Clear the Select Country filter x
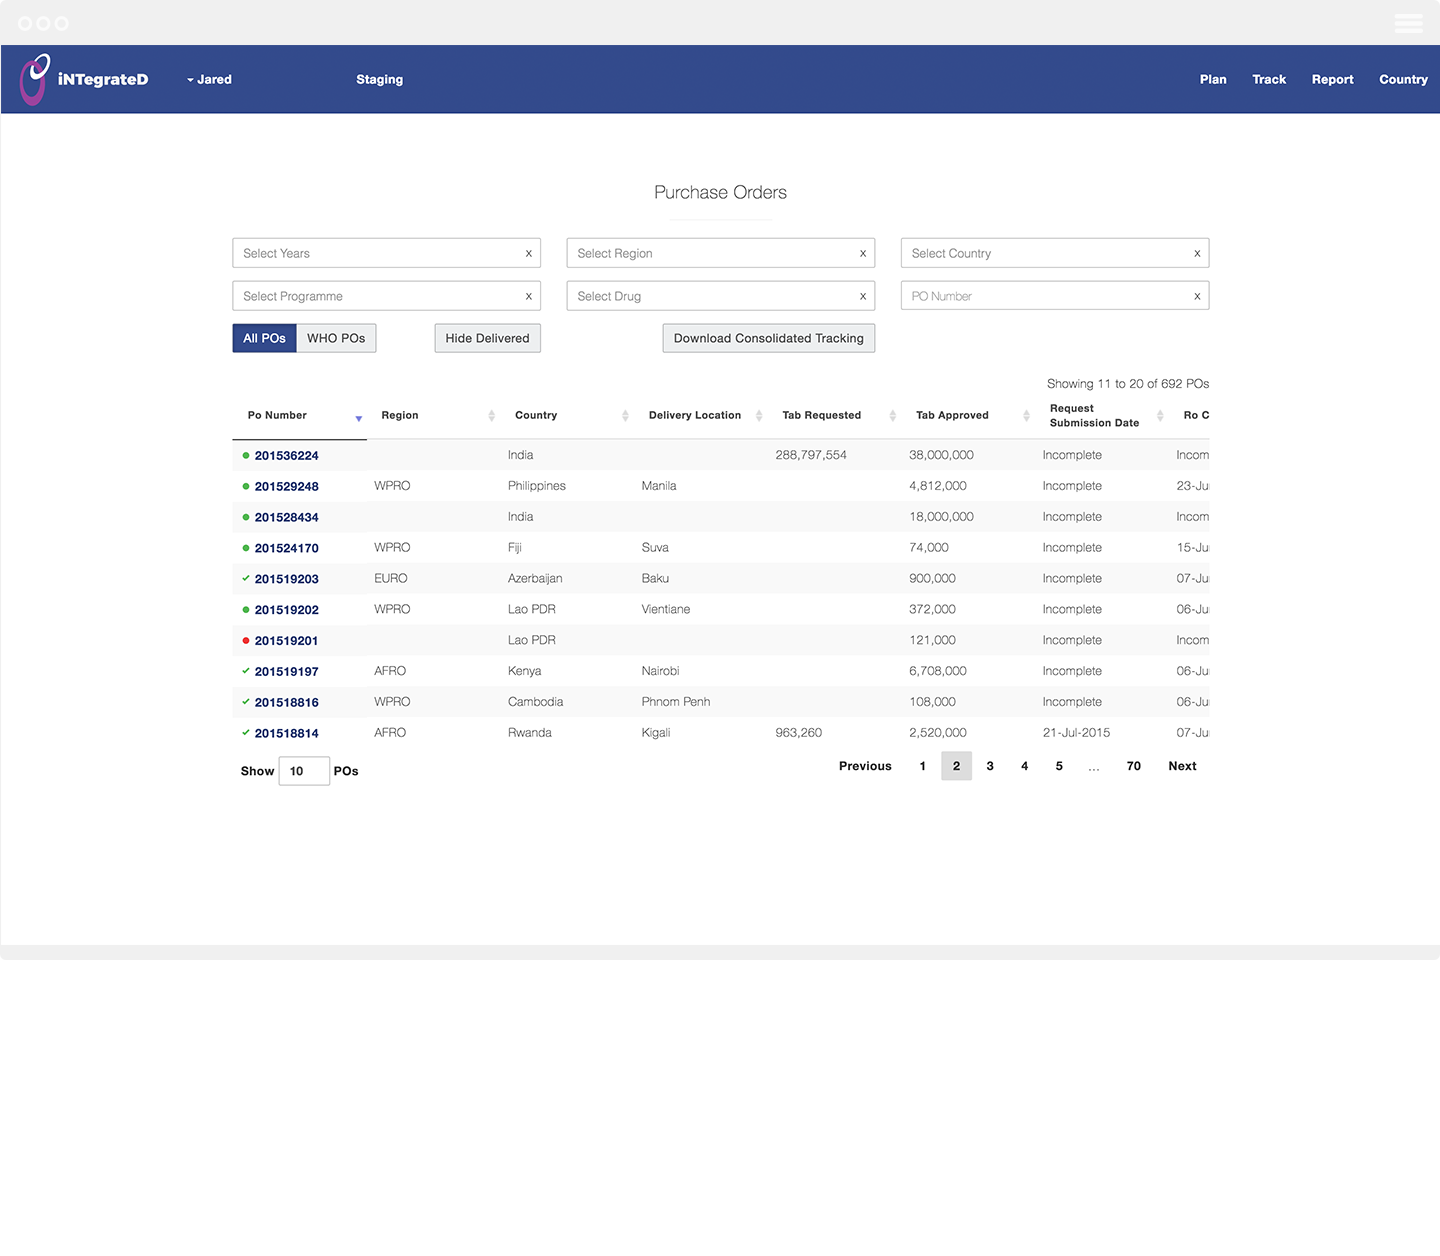This screenshot has width=1440, height=1256. (x=1196, y=254)
